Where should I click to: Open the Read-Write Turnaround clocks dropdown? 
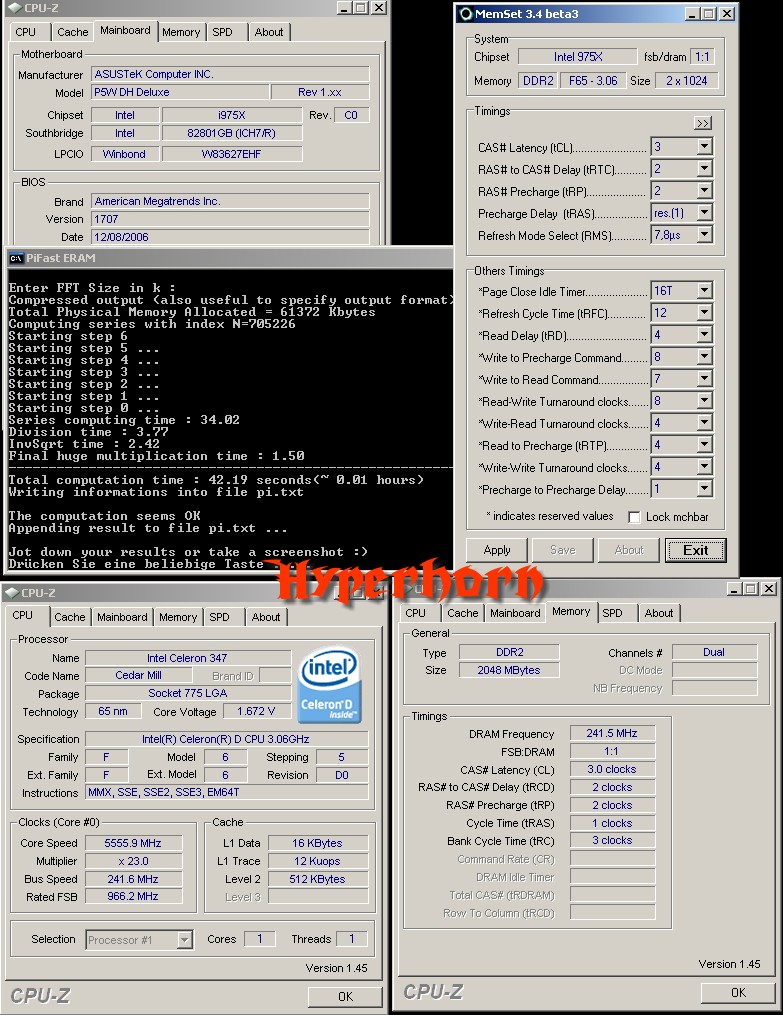(x=705, y=401)
